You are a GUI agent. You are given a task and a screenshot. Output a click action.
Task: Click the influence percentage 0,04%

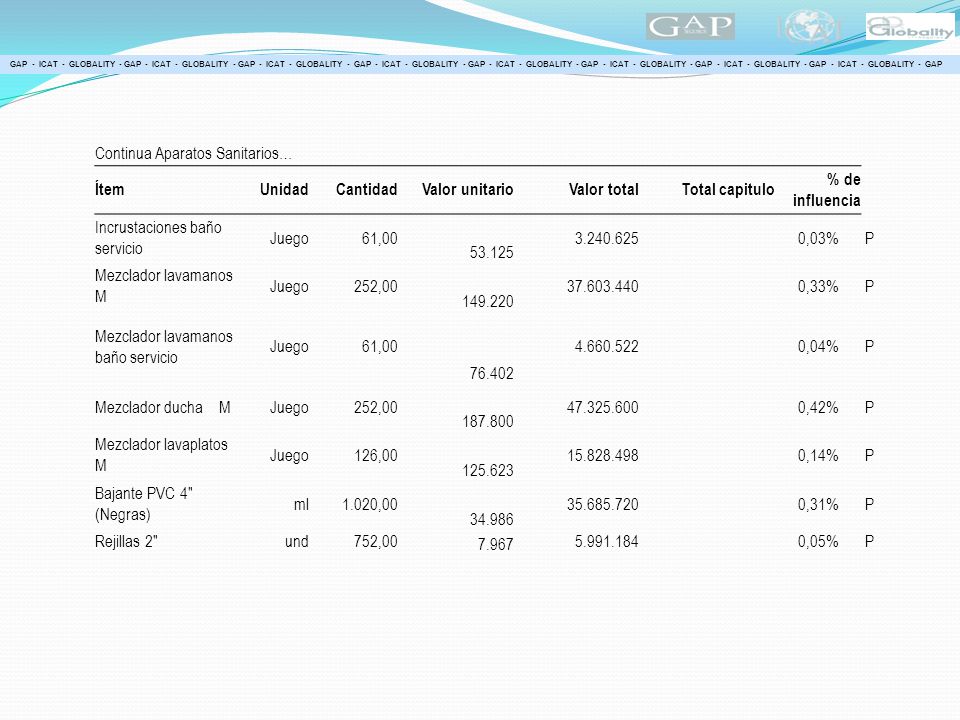pos(818,347)
